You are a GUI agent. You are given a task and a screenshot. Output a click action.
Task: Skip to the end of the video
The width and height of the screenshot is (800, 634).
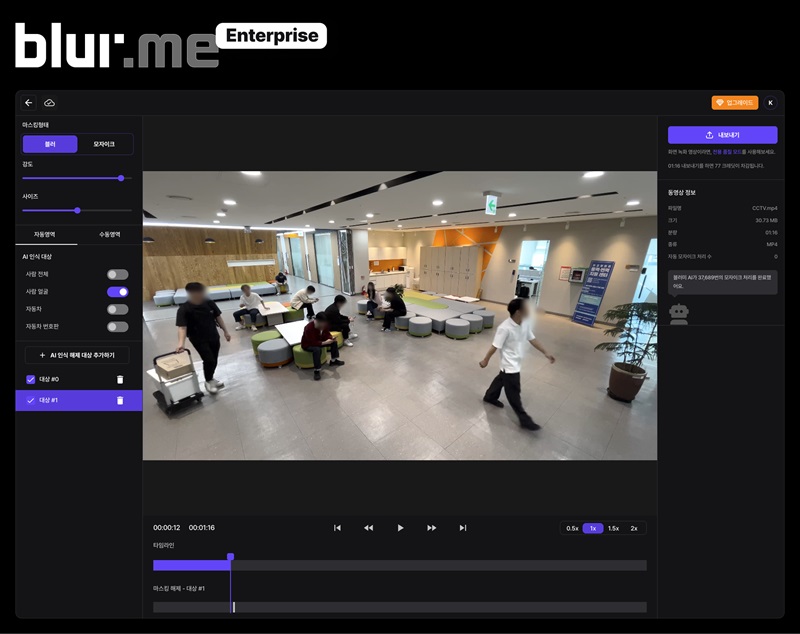pos(463,528)
